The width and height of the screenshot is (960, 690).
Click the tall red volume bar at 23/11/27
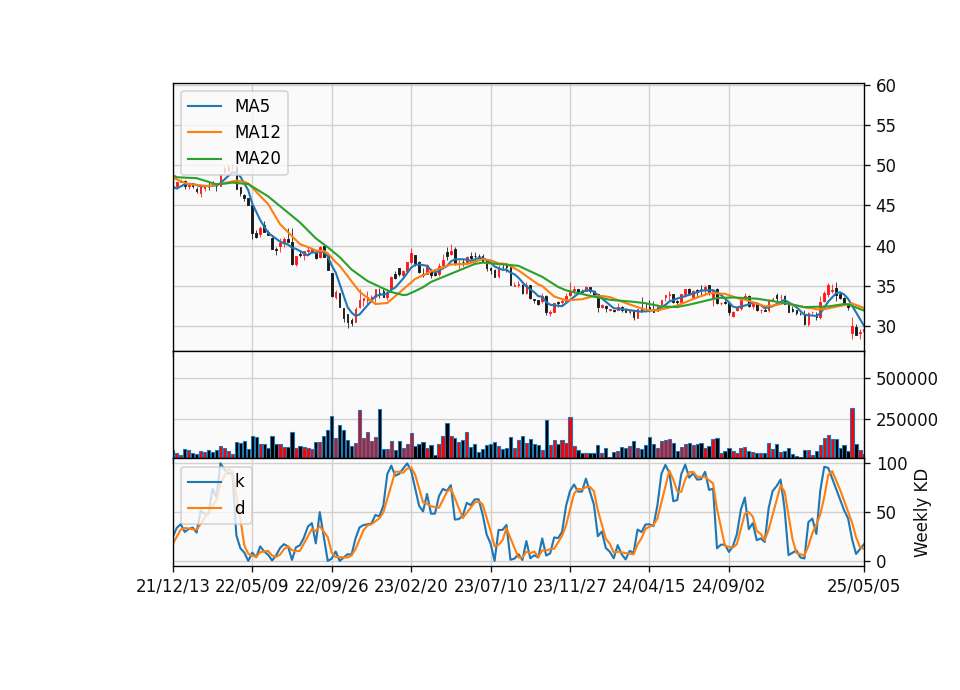click(570, 438)
